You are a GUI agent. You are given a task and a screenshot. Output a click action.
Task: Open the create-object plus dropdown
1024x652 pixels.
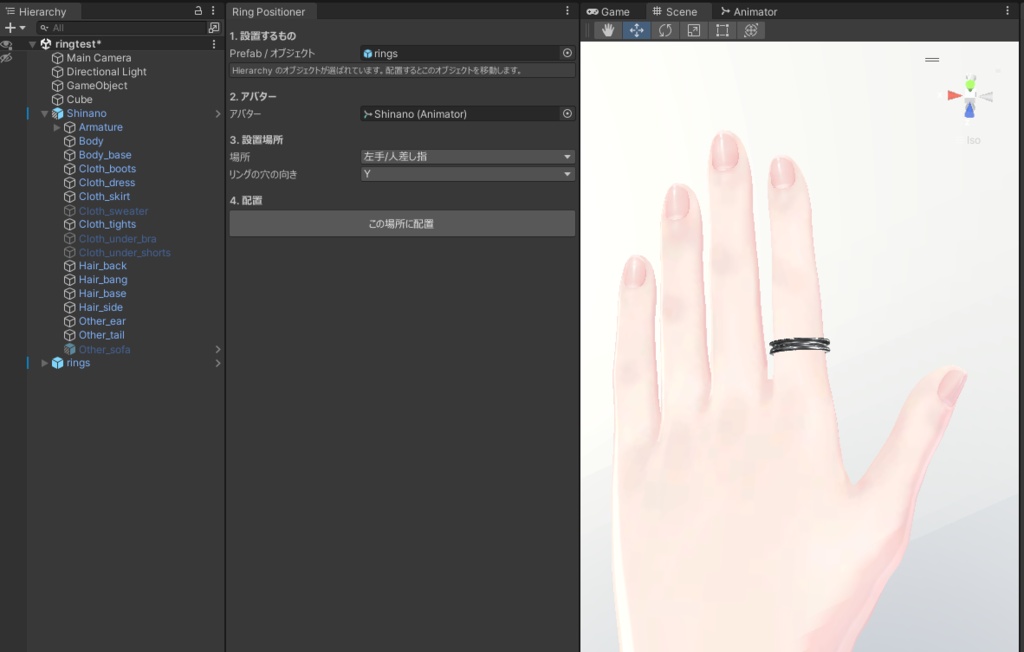14,27
